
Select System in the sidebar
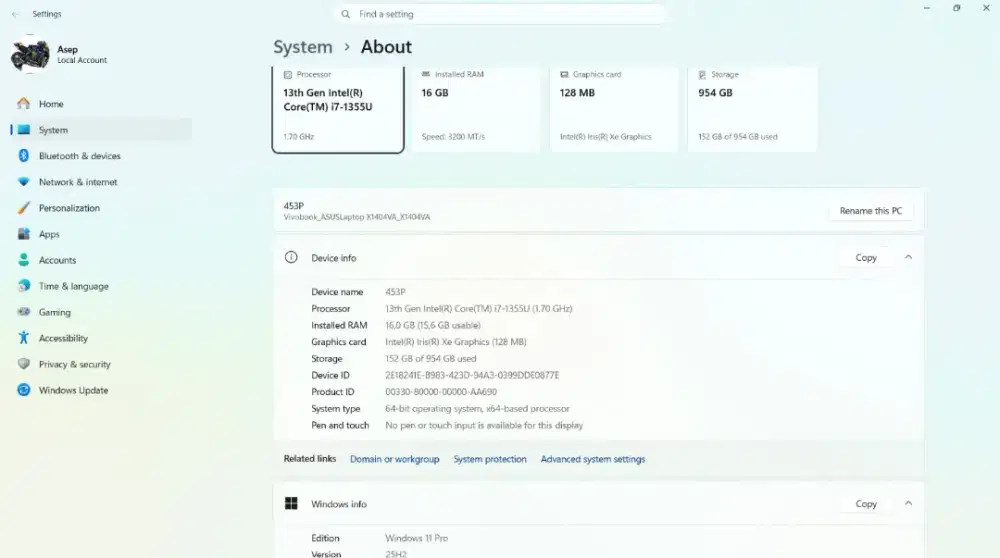pos(101,129)
